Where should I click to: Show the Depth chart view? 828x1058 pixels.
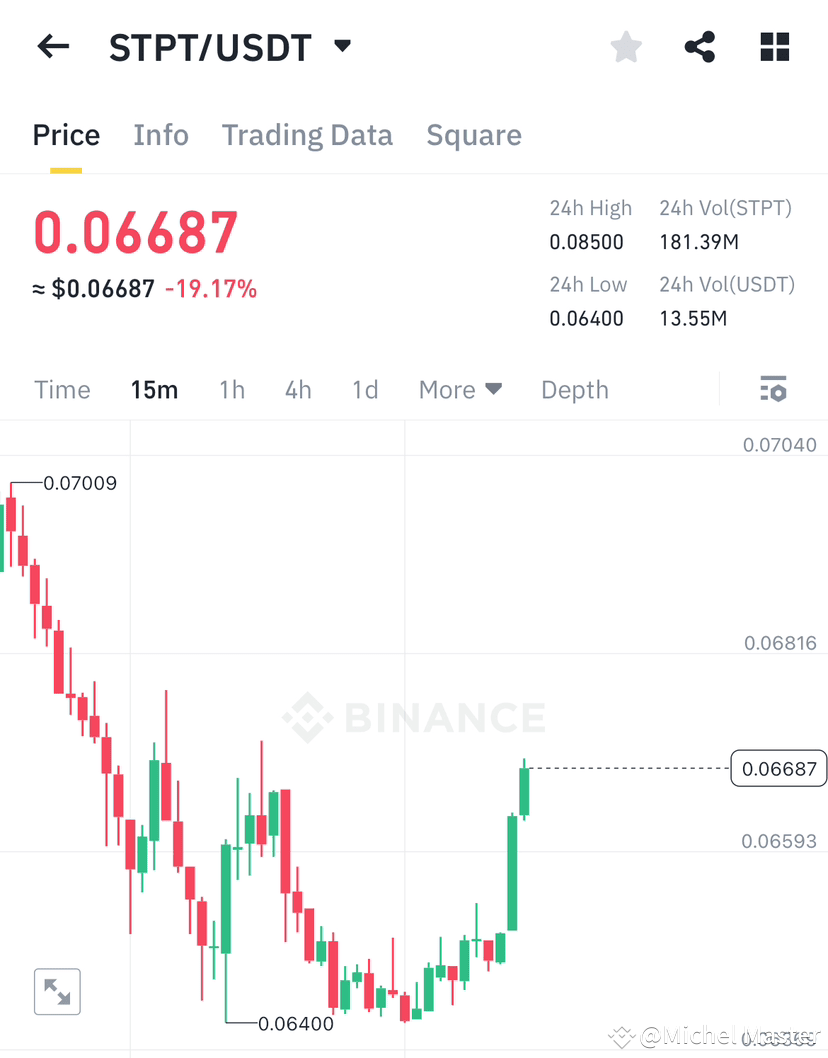[x=575, y=390]
